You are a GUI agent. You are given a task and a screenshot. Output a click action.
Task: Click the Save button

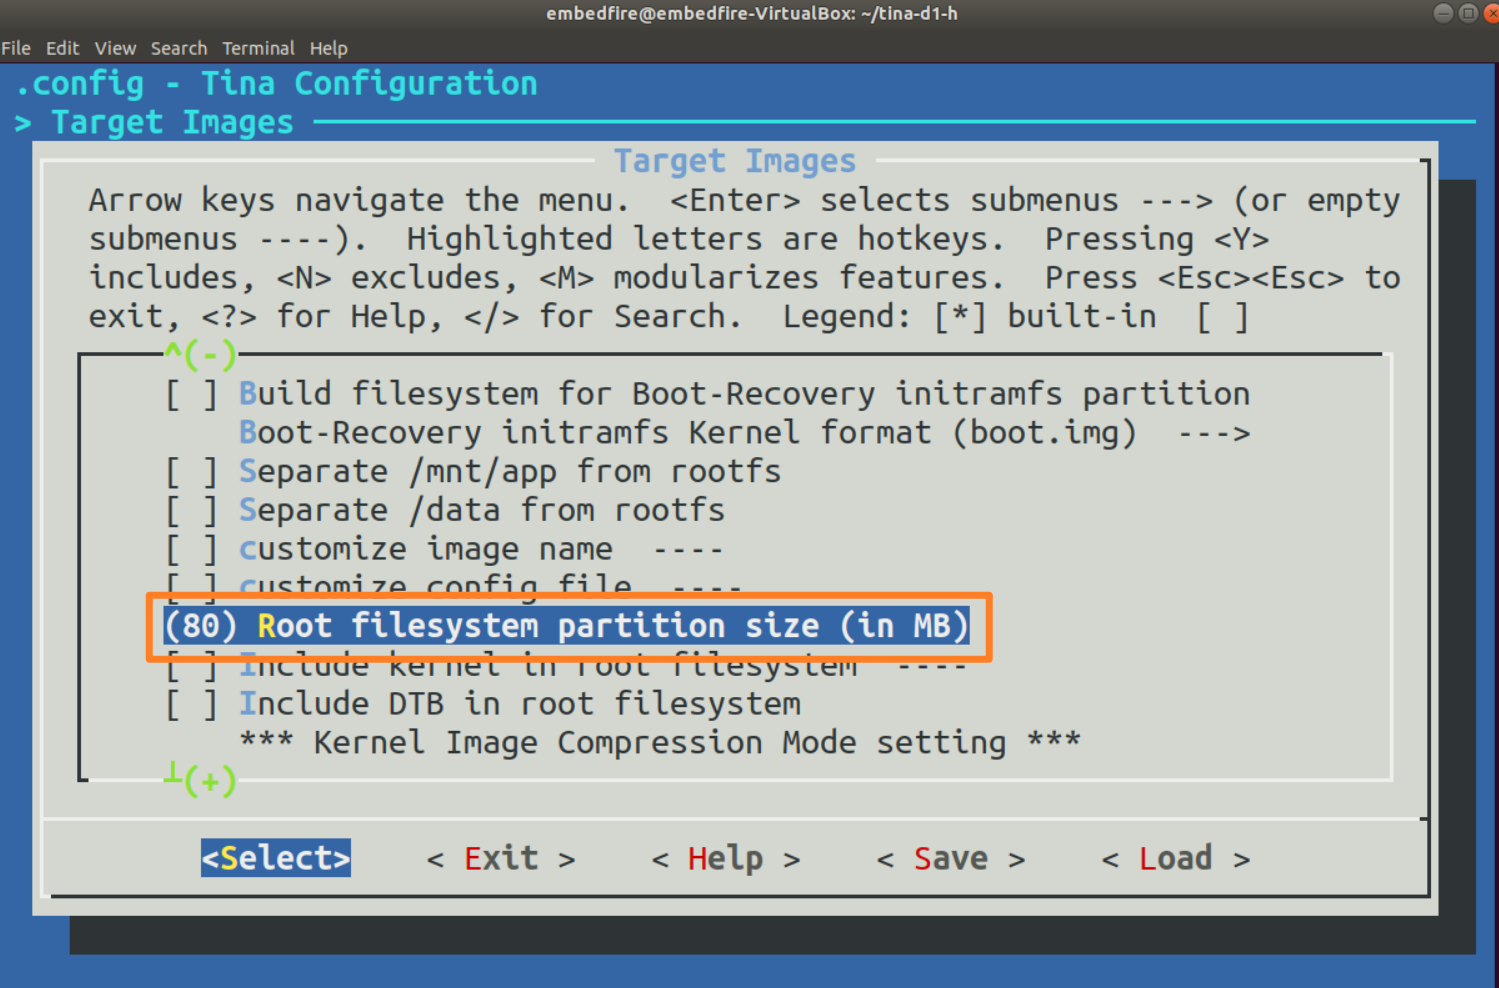point(950,858)
